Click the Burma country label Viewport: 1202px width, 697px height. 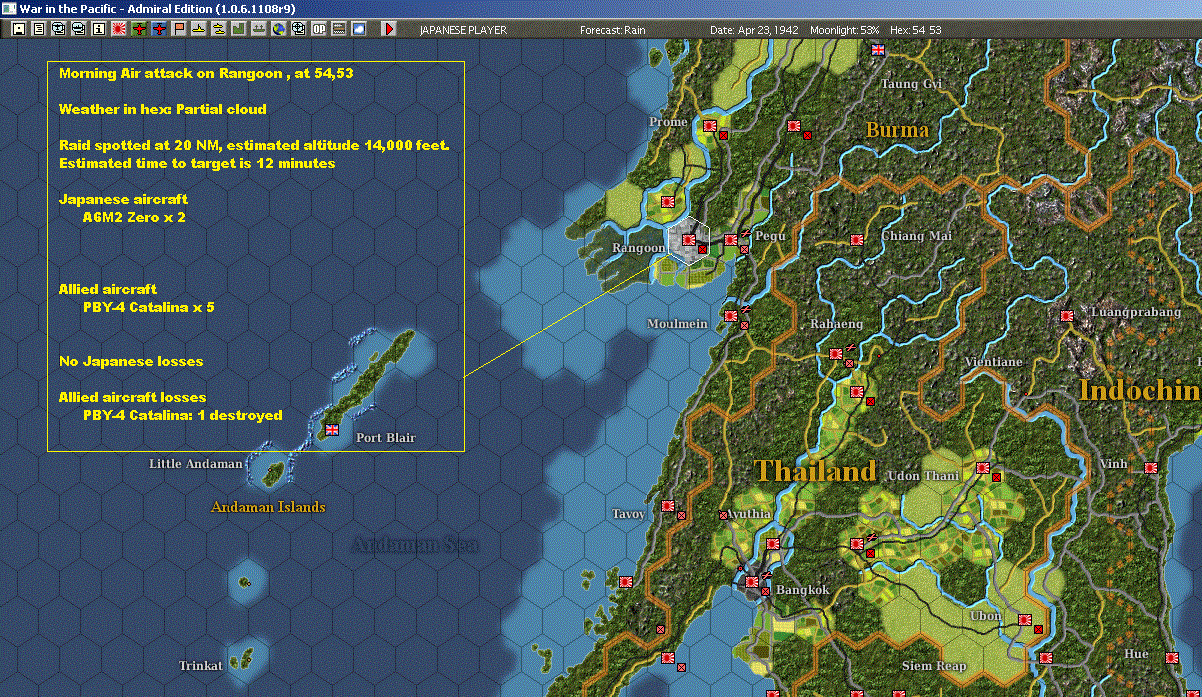(897, 130)
